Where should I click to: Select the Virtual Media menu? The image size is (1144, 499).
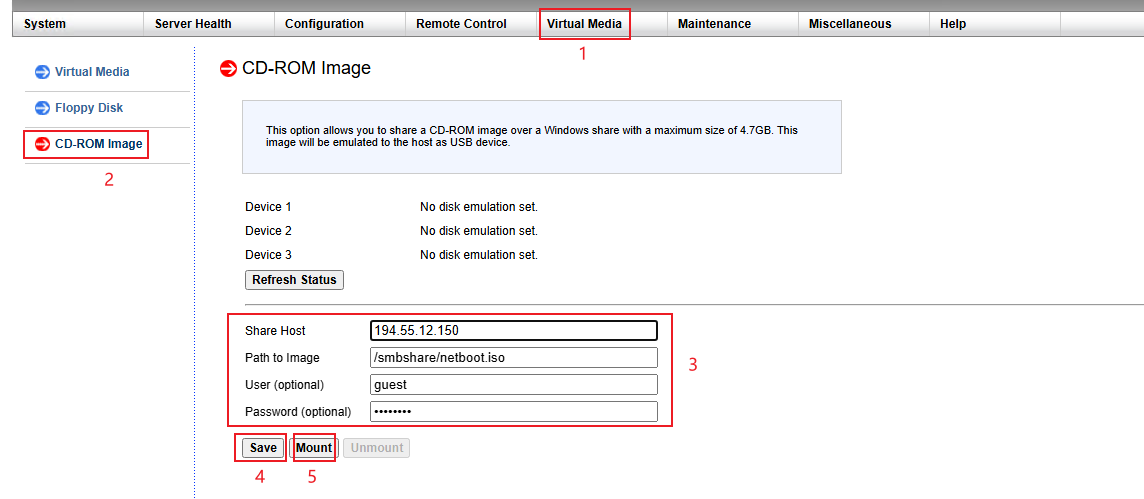coord(584,24)
